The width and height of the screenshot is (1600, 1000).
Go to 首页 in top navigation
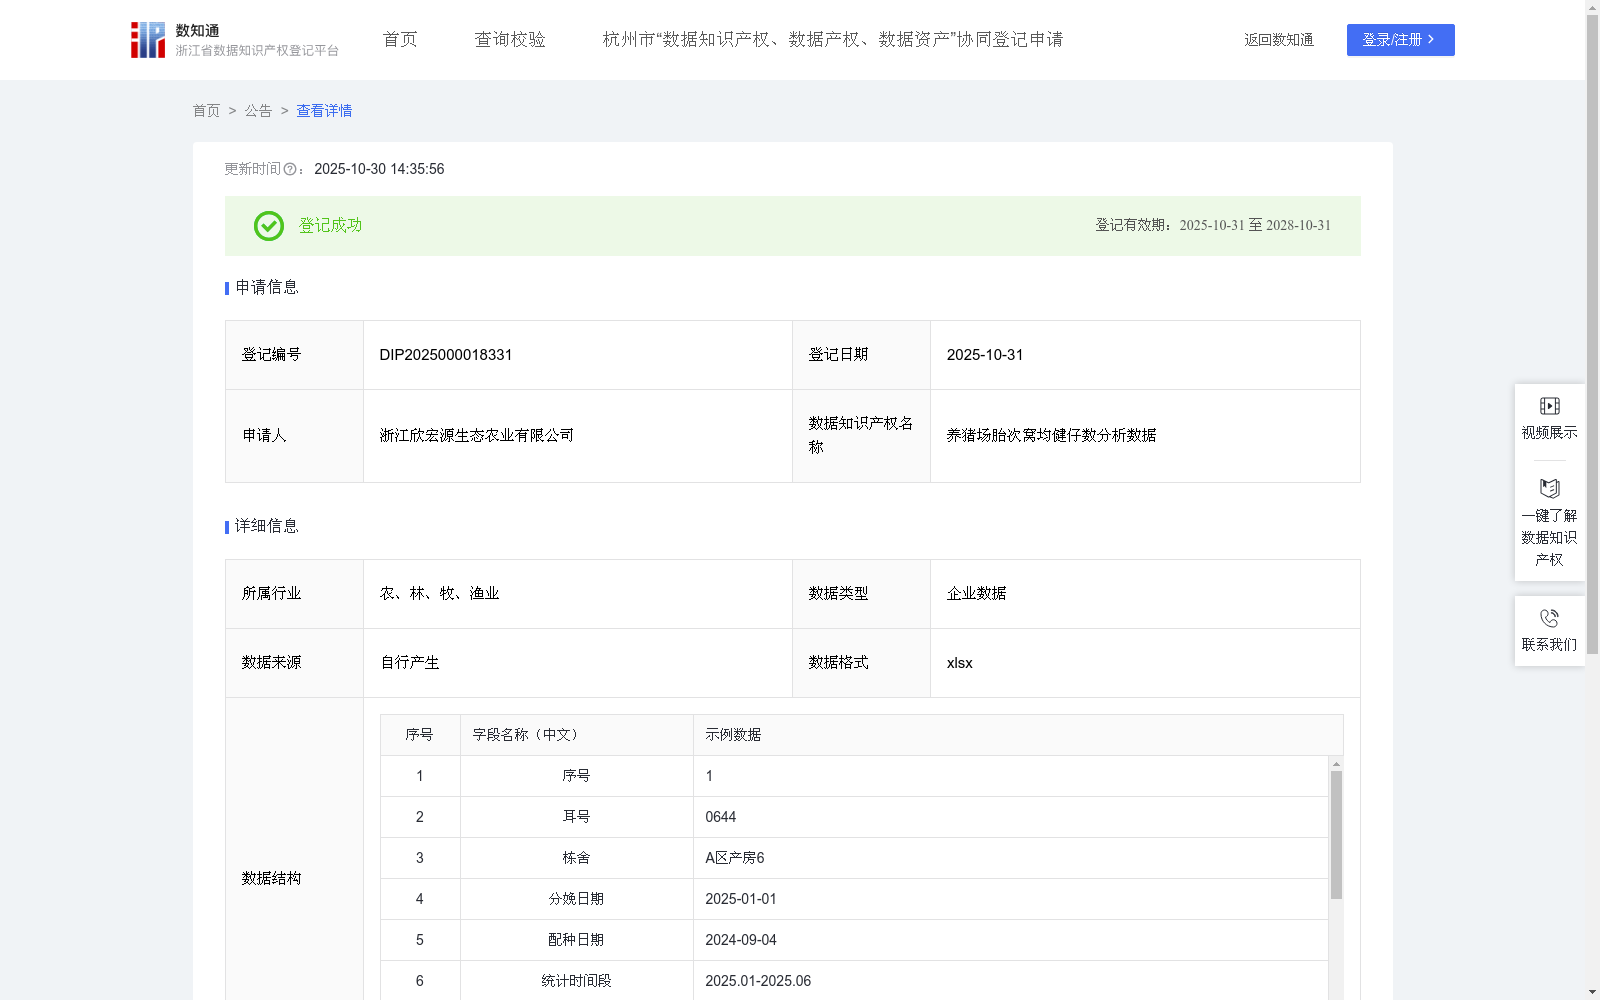[400, 40]
